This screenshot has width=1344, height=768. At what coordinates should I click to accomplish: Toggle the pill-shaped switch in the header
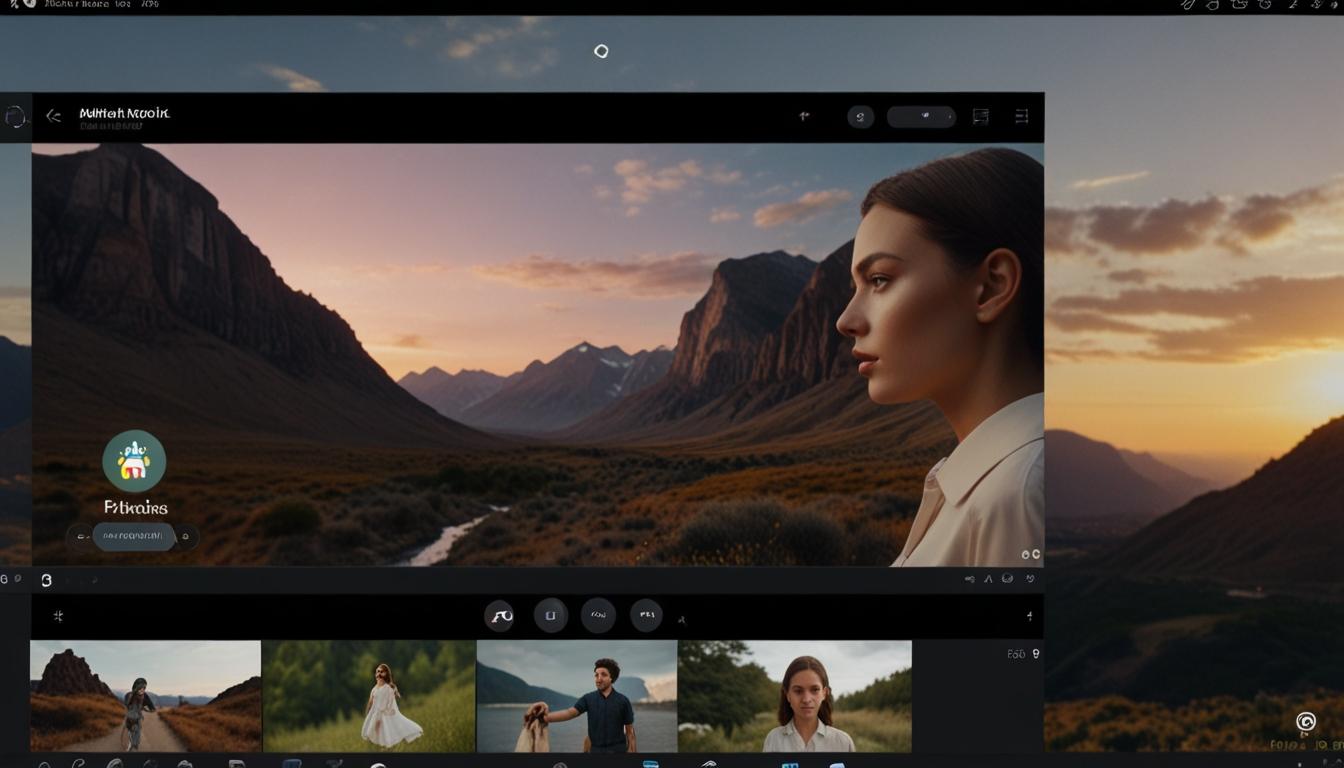point(921,117)
